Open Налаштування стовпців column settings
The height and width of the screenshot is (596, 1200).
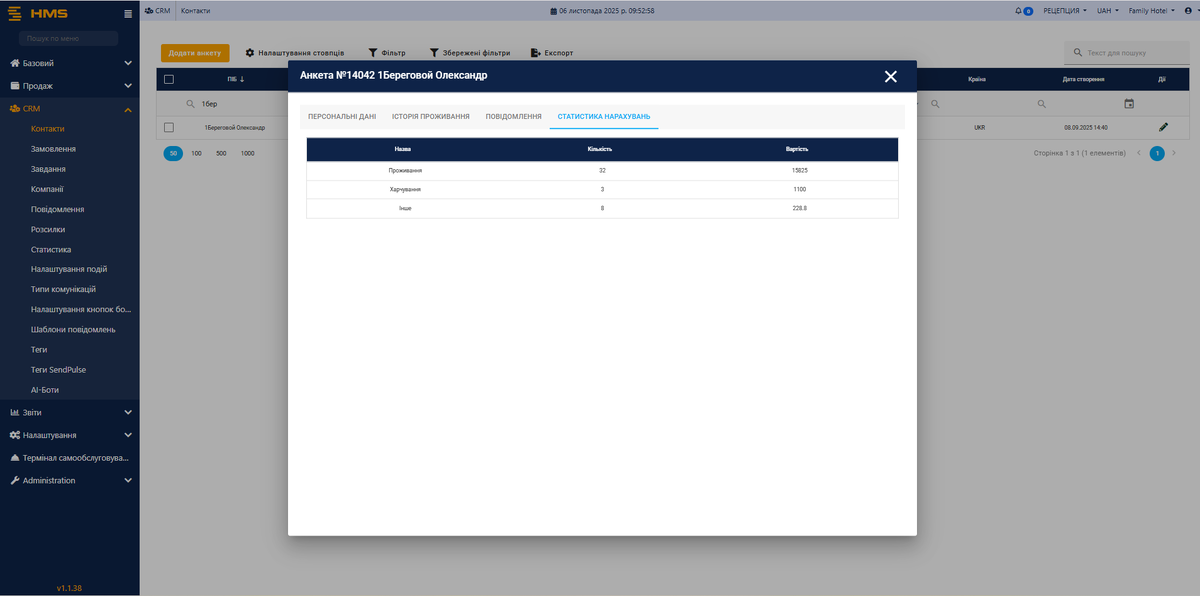pos(295,53)
